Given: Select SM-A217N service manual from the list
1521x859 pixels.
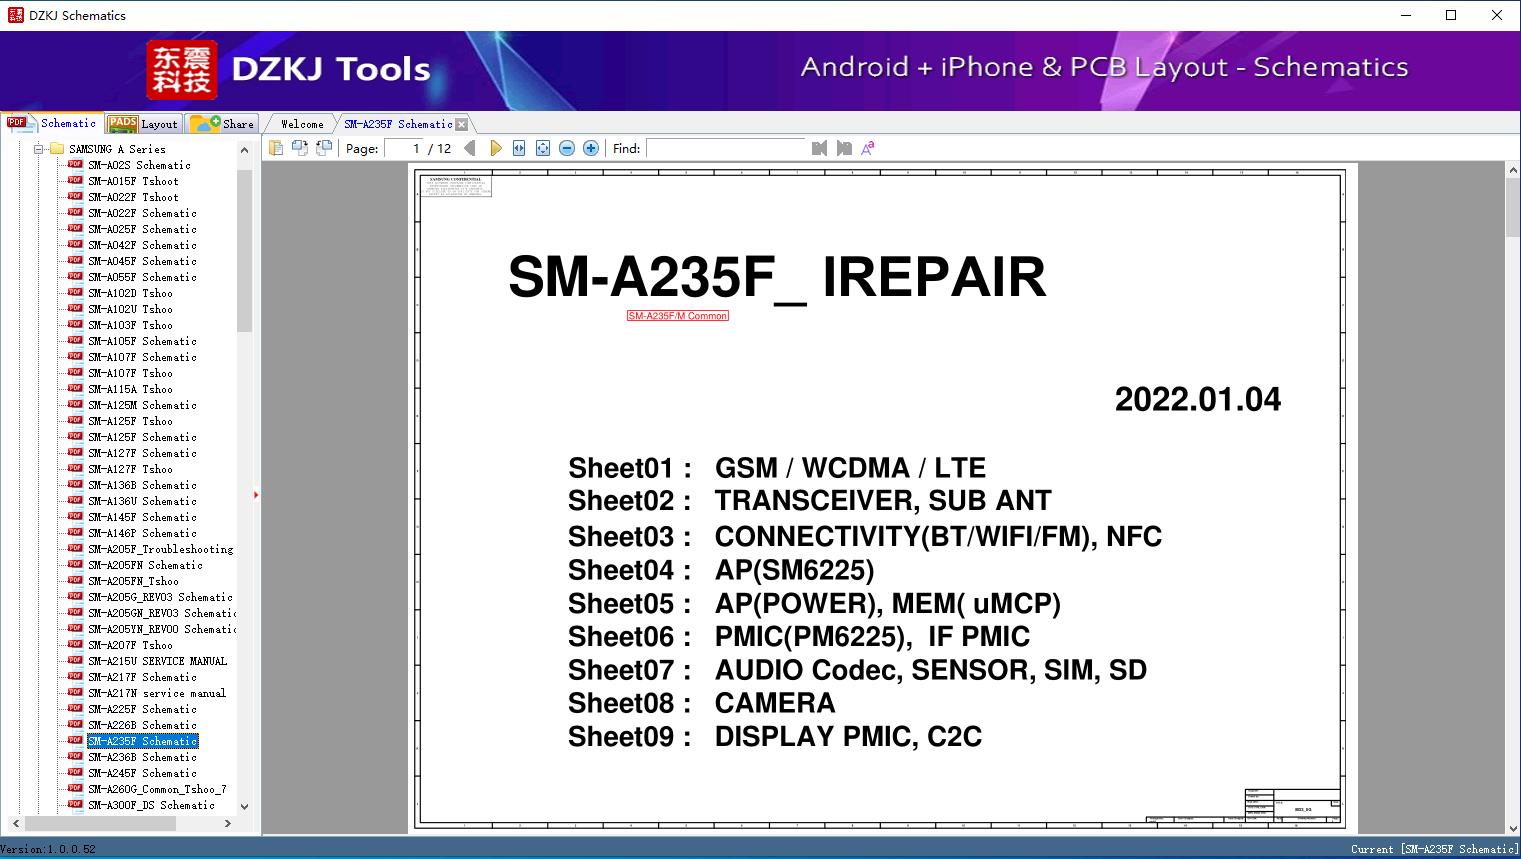Looking at the screenshot, I should (x=157, y=692).
